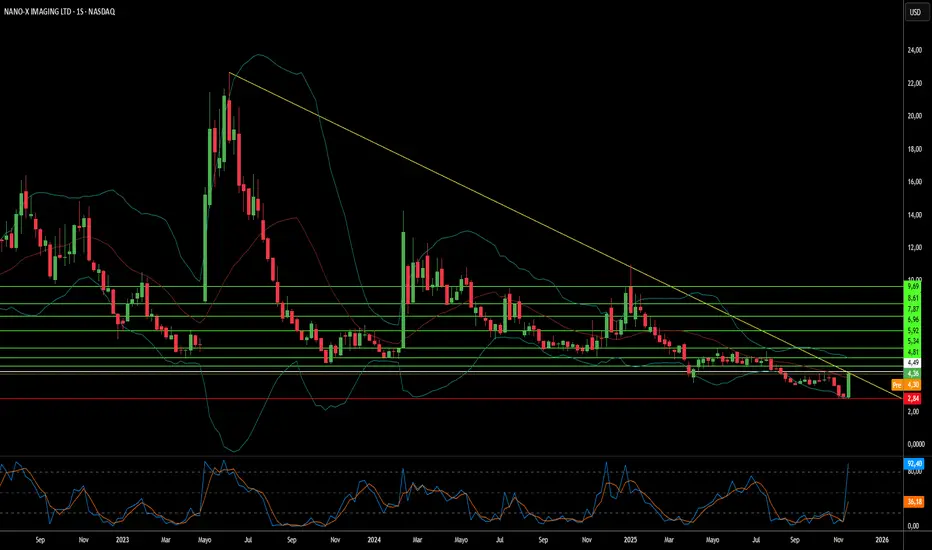Image resolution: width=932 pixels, height=550 pixels.
Task: Open the USD currency selector
Action: pos(914,12)
